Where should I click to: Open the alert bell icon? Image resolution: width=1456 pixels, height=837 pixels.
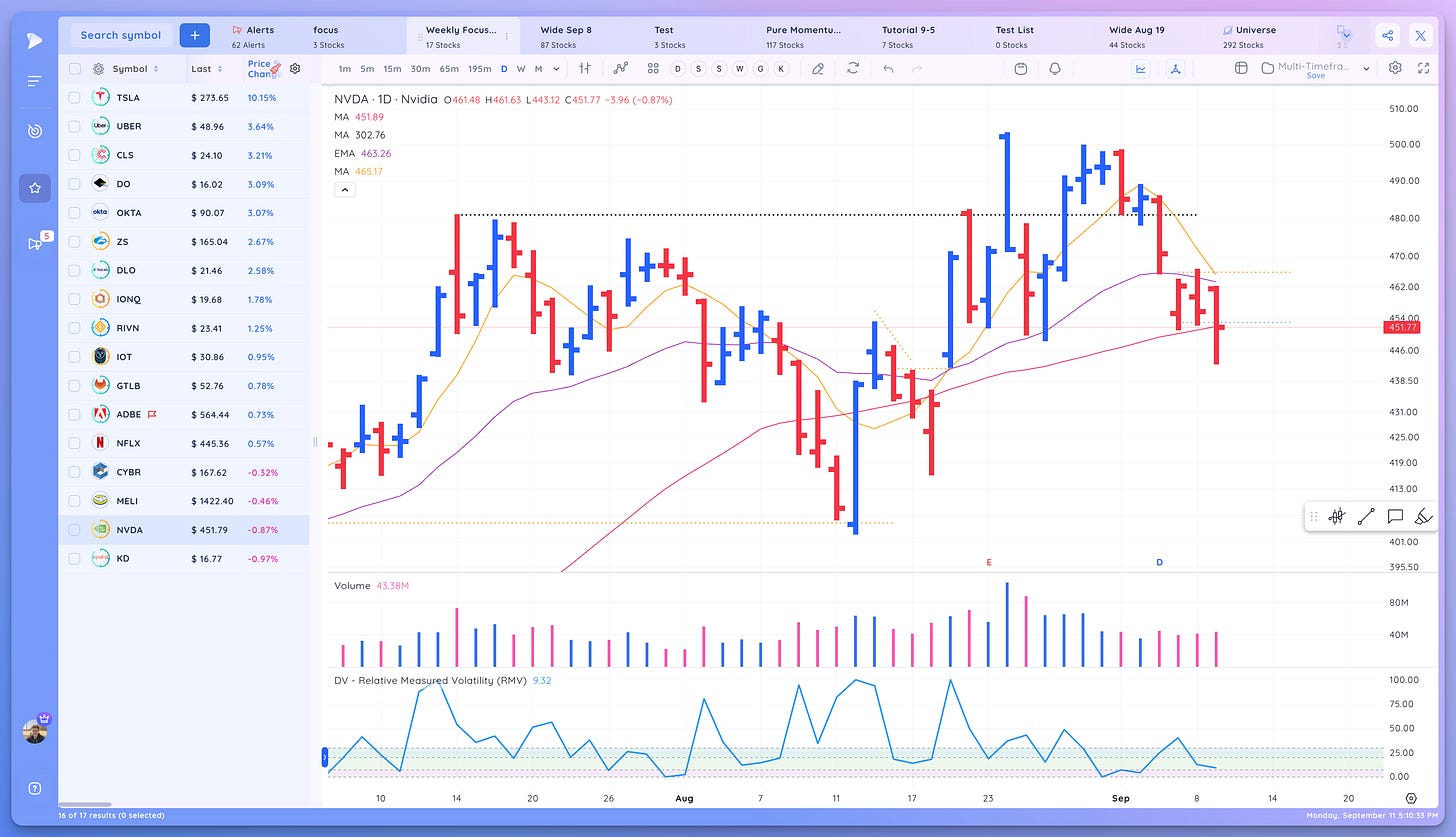(x=1055, y=69)
